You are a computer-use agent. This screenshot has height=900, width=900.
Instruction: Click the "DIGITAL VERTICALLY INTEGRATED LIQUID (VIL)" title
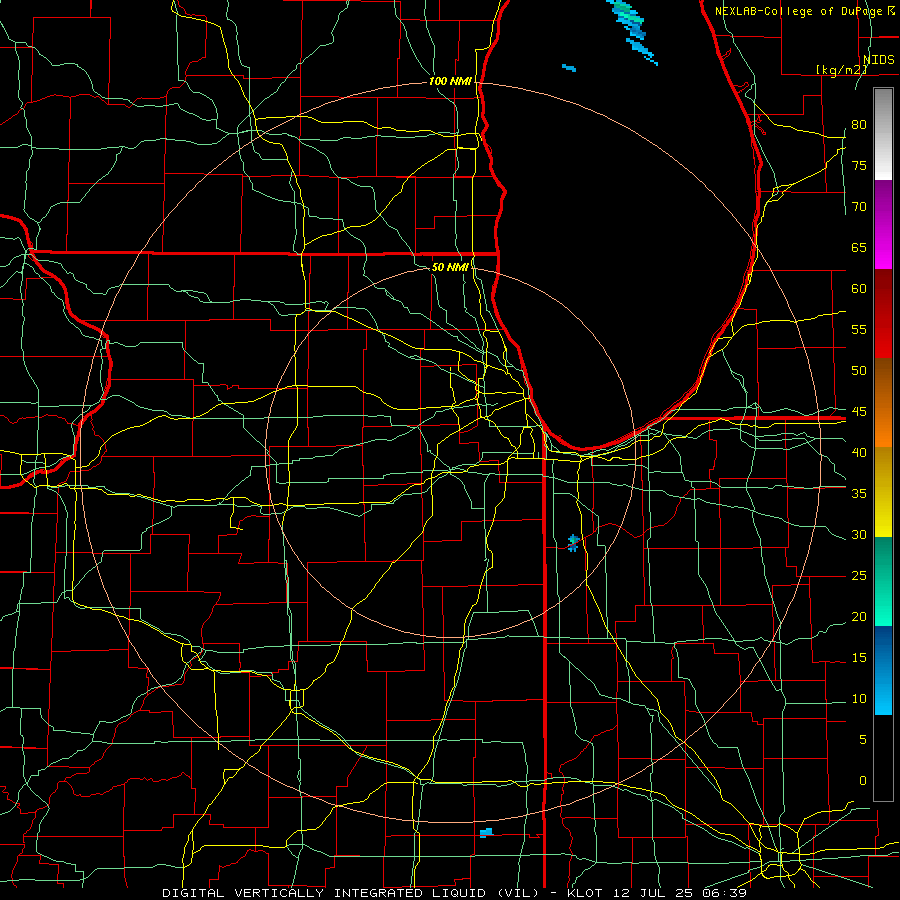click(x=351, y=893)
